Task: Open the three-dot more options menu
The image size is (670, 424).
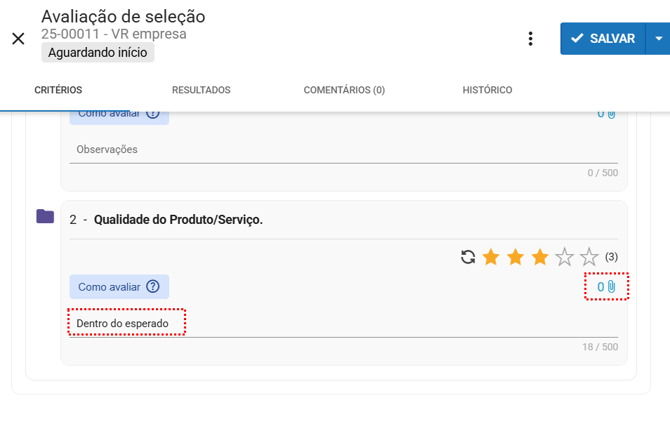Action: tap(530, 39)
